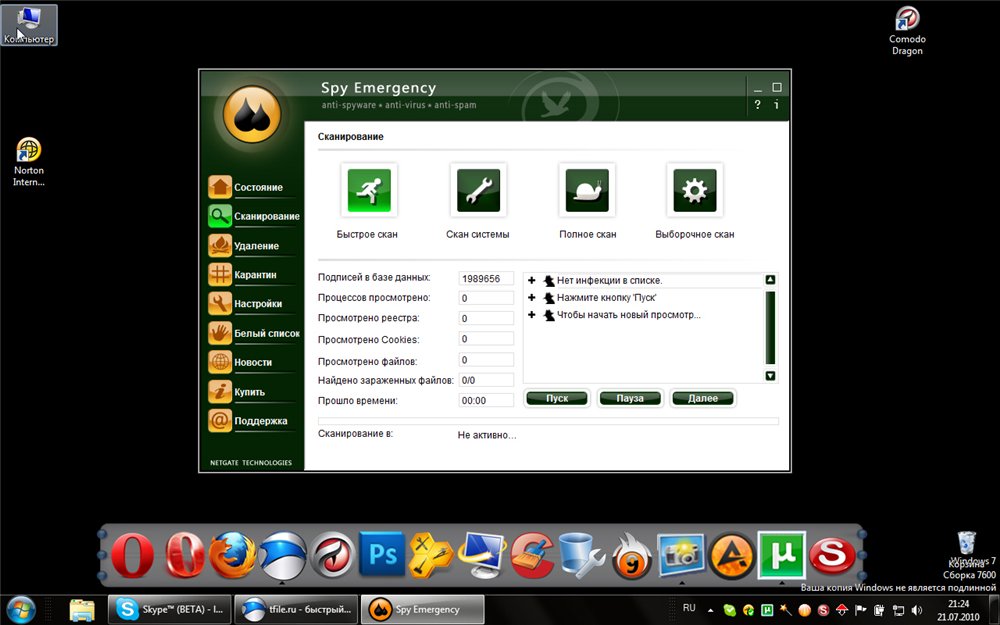Click the infected files value 0/0
The height and width of the screenshot is (625, 1000).
click(486, 380)
